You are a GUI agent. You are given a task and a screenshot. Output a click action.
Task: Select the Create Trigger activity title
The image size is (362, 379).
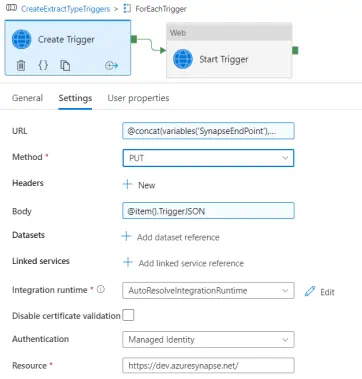click(x=66, y=40)
